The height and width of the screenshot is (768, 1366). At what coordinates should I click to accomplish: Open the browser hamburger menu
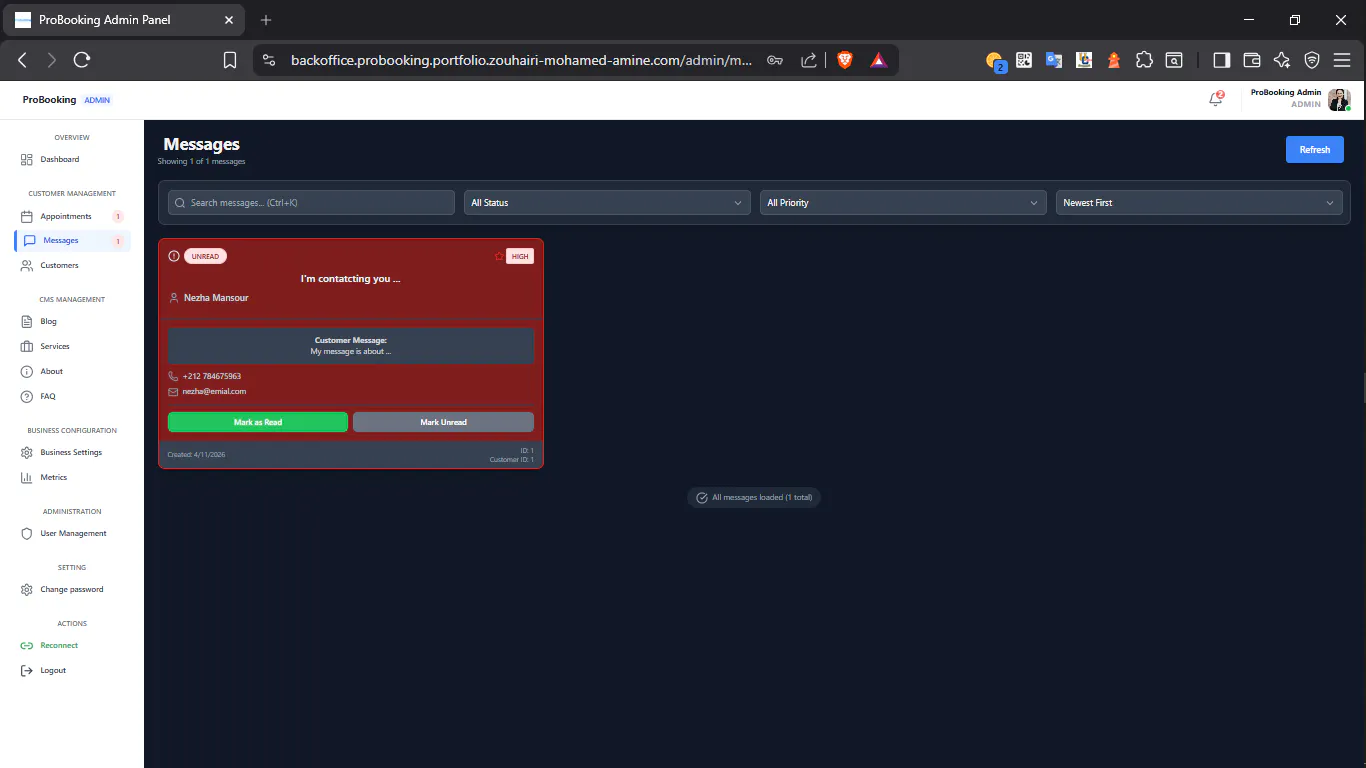[x=1342, y=60]
